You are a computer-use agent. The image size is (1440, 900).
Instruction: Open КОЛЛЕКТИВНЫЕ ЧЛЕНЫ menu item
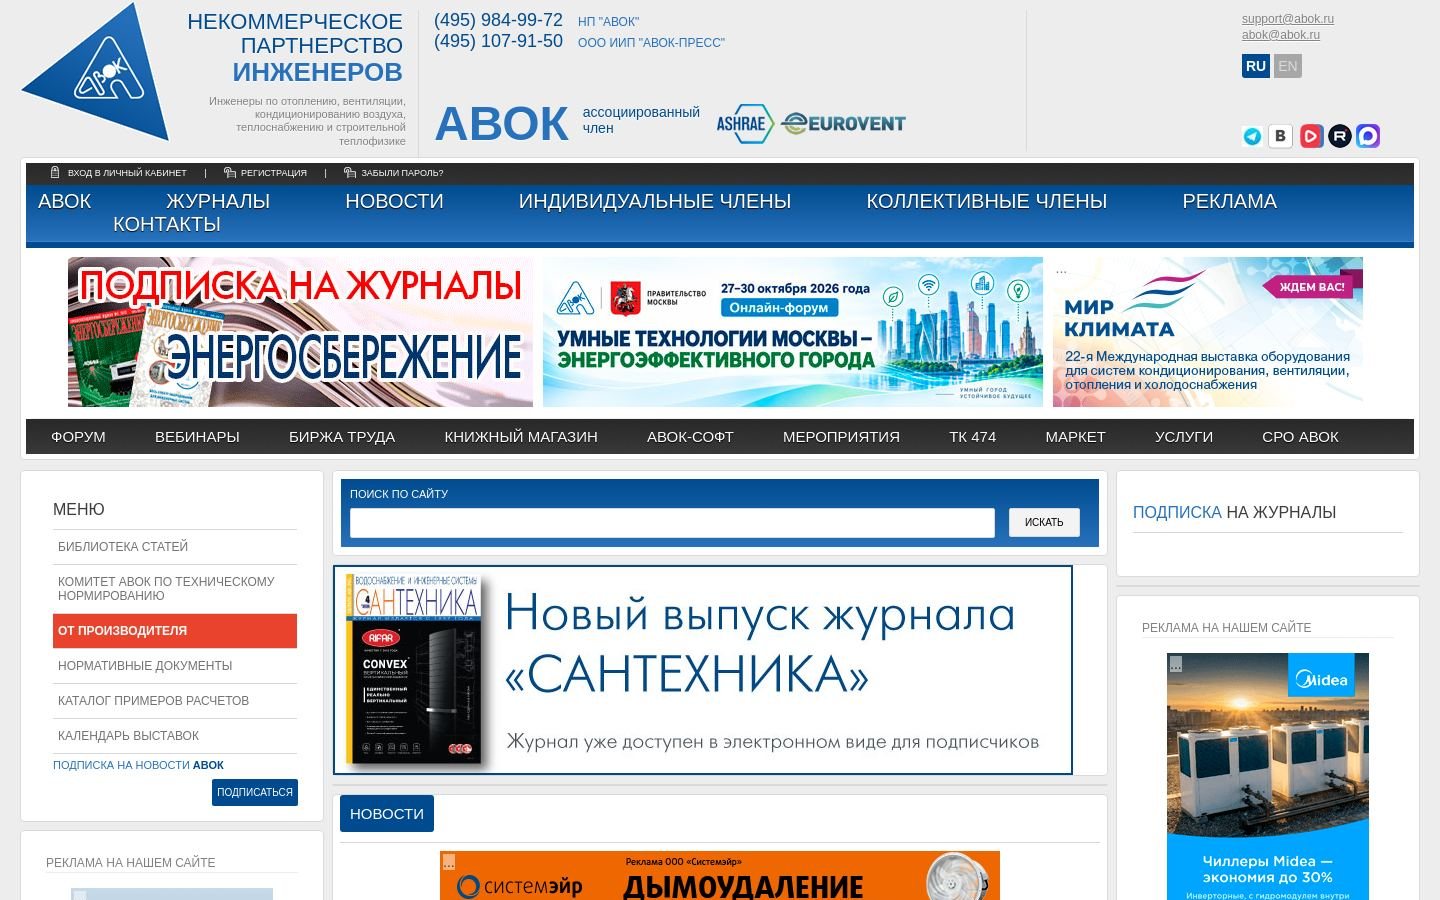point(987,201)
